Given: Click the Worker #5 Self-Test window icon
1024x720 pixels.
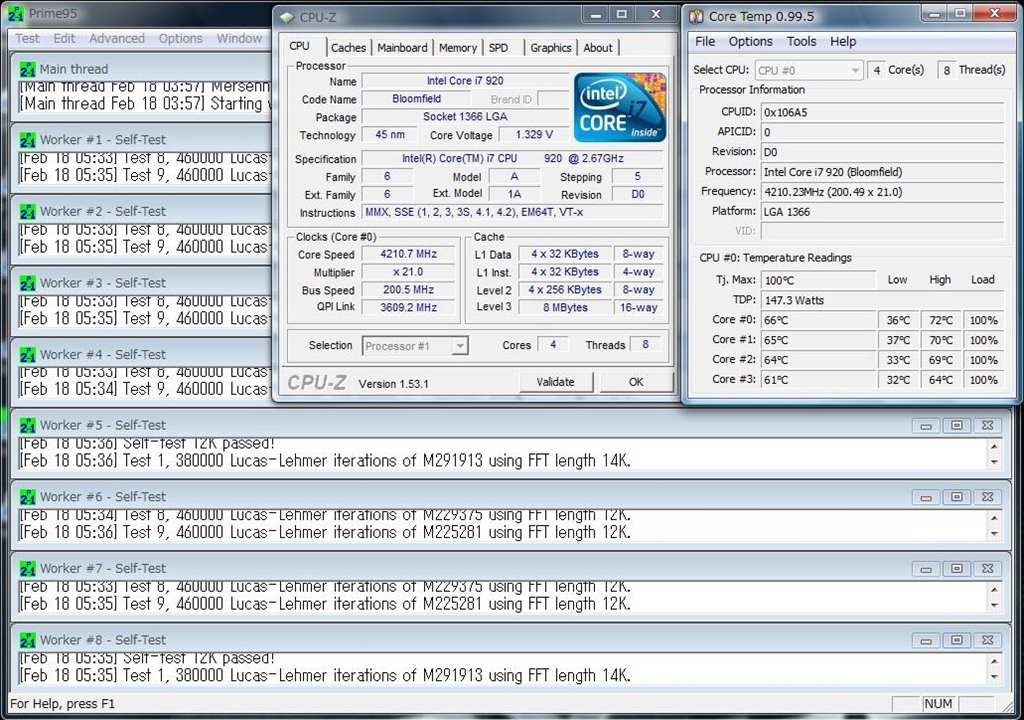Looking at the screenshot, I should (x=28, y=425).
